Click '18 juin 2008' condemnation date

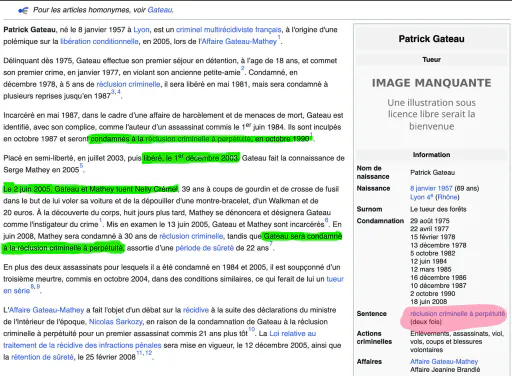coord(429,302)
